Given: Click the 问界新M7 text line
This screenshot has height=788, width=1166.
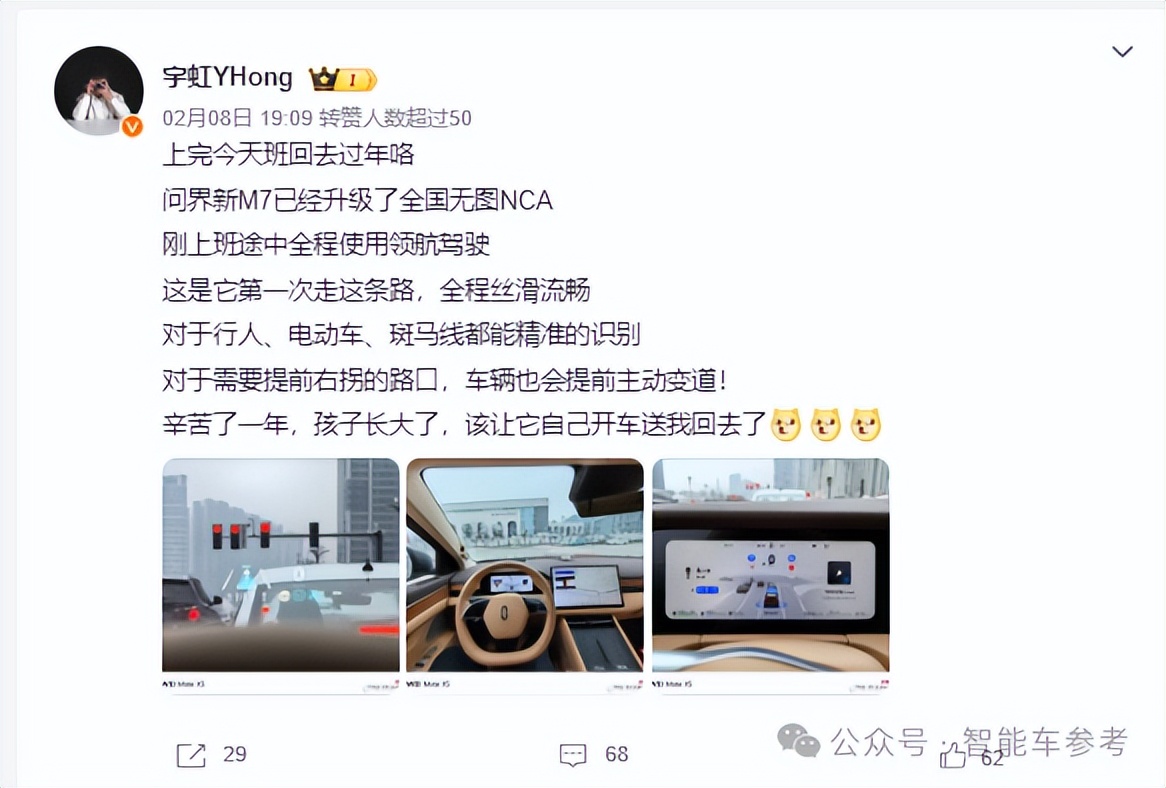Looking at the screenshot, I should click(358, 200).
